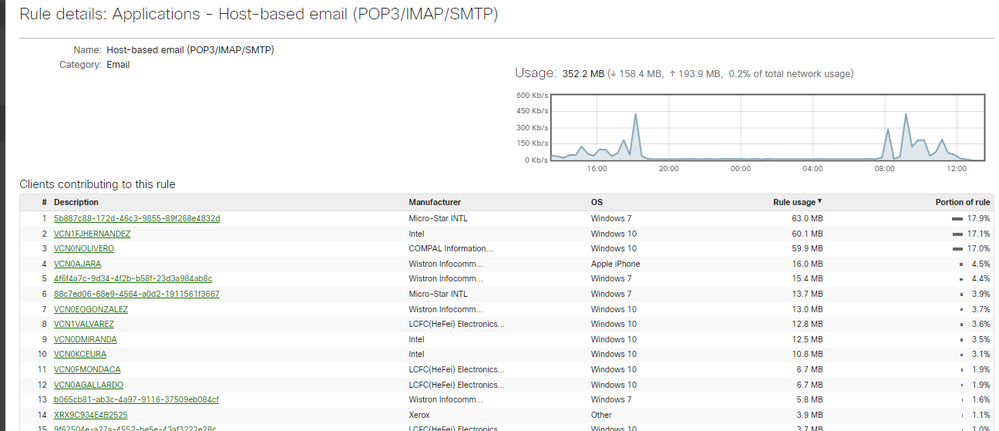The image size is (999, 431).
Task: Click the usage graph peak near 08:00
Action: tap(888, 129)
